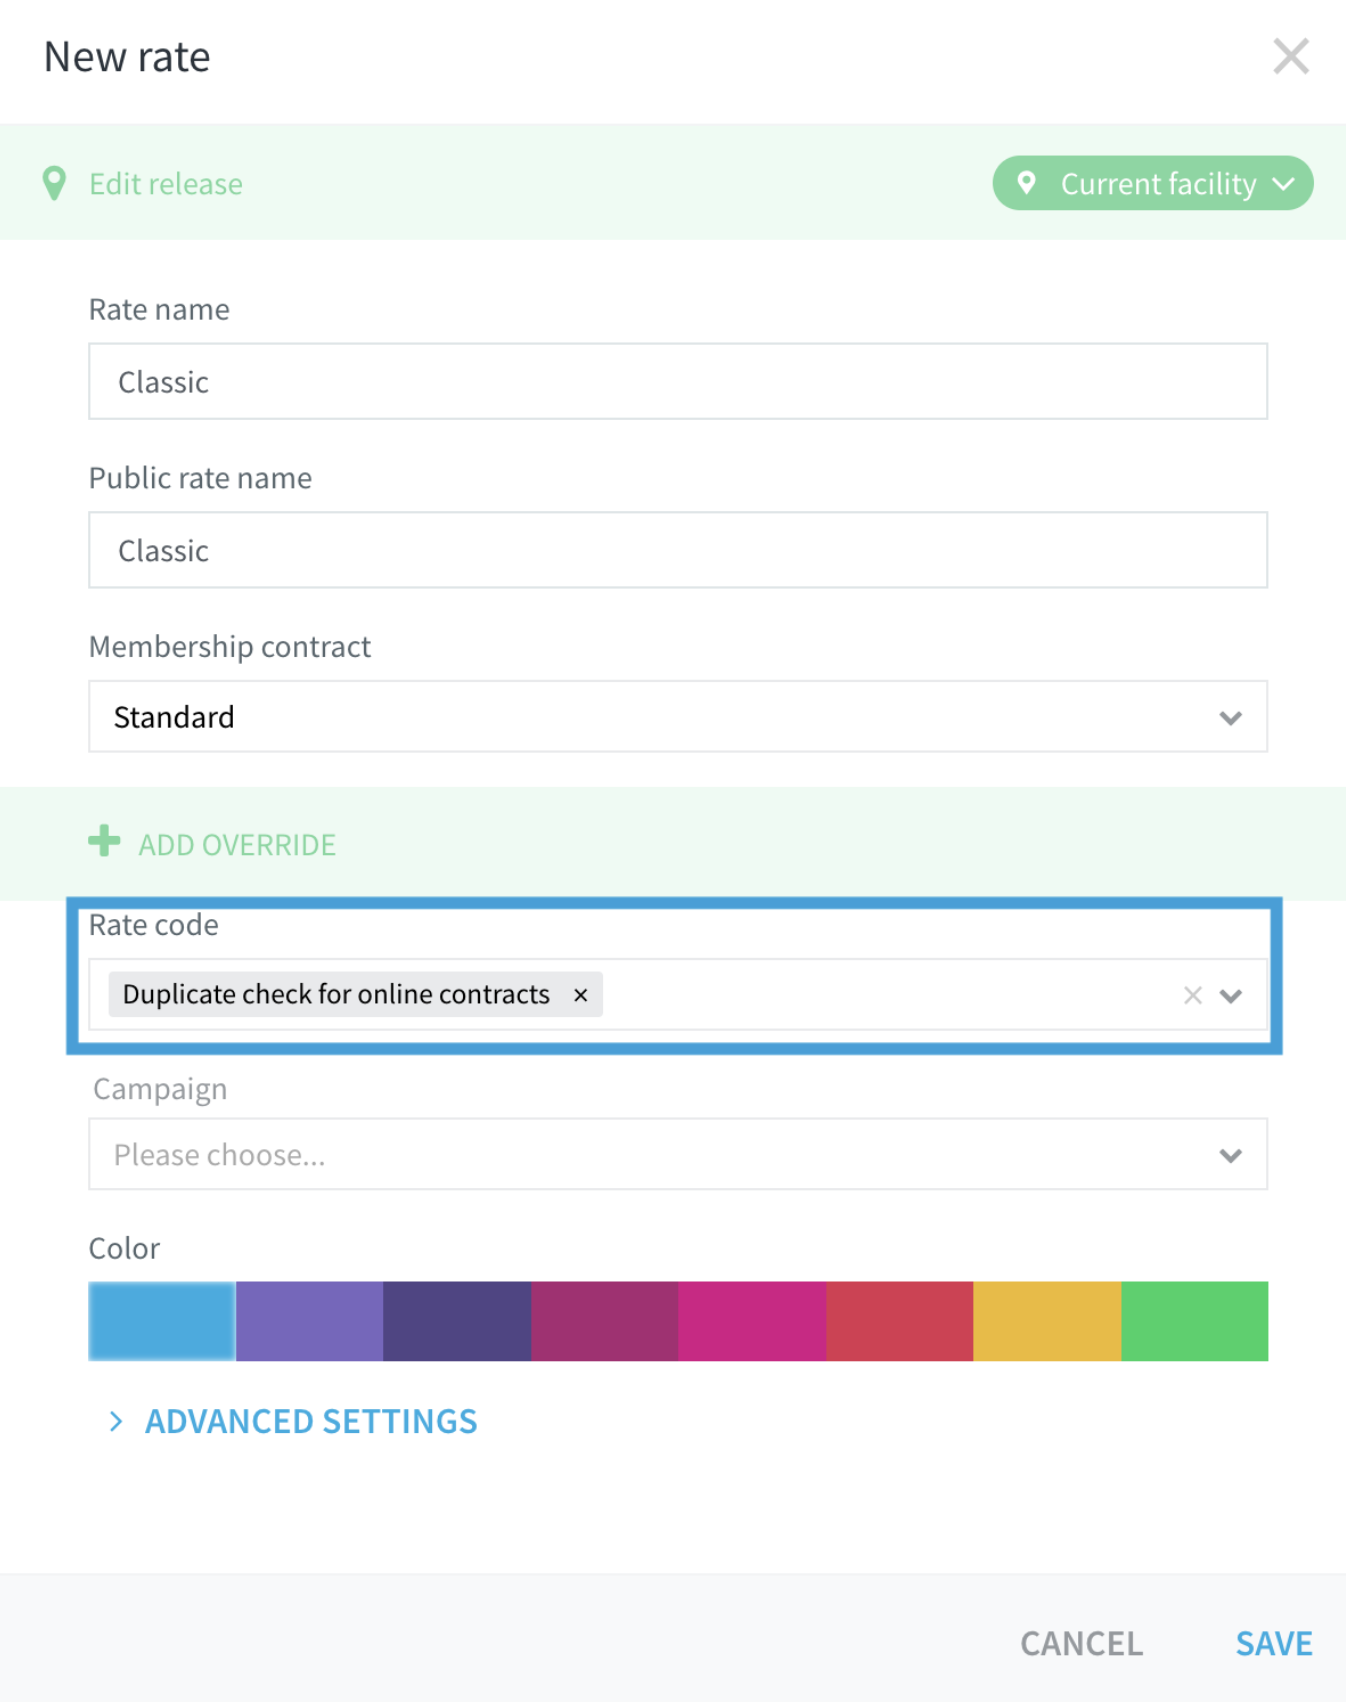The height and width of the screenshot is (1702, 1346).
Task: Remove the Duplicate check for online contracts tag
Action: (x=580, y=995)
